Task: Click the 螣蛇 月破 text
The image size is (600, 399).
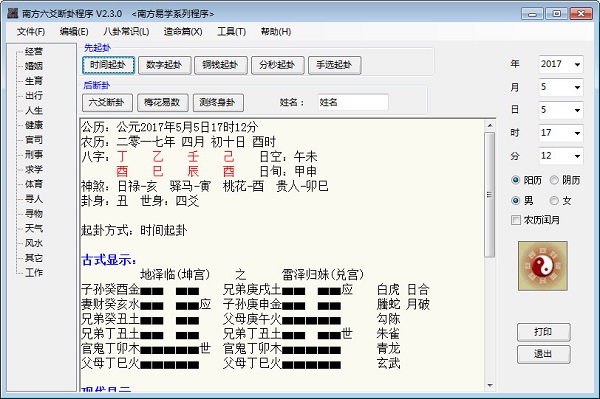Action: click(403, 304)
